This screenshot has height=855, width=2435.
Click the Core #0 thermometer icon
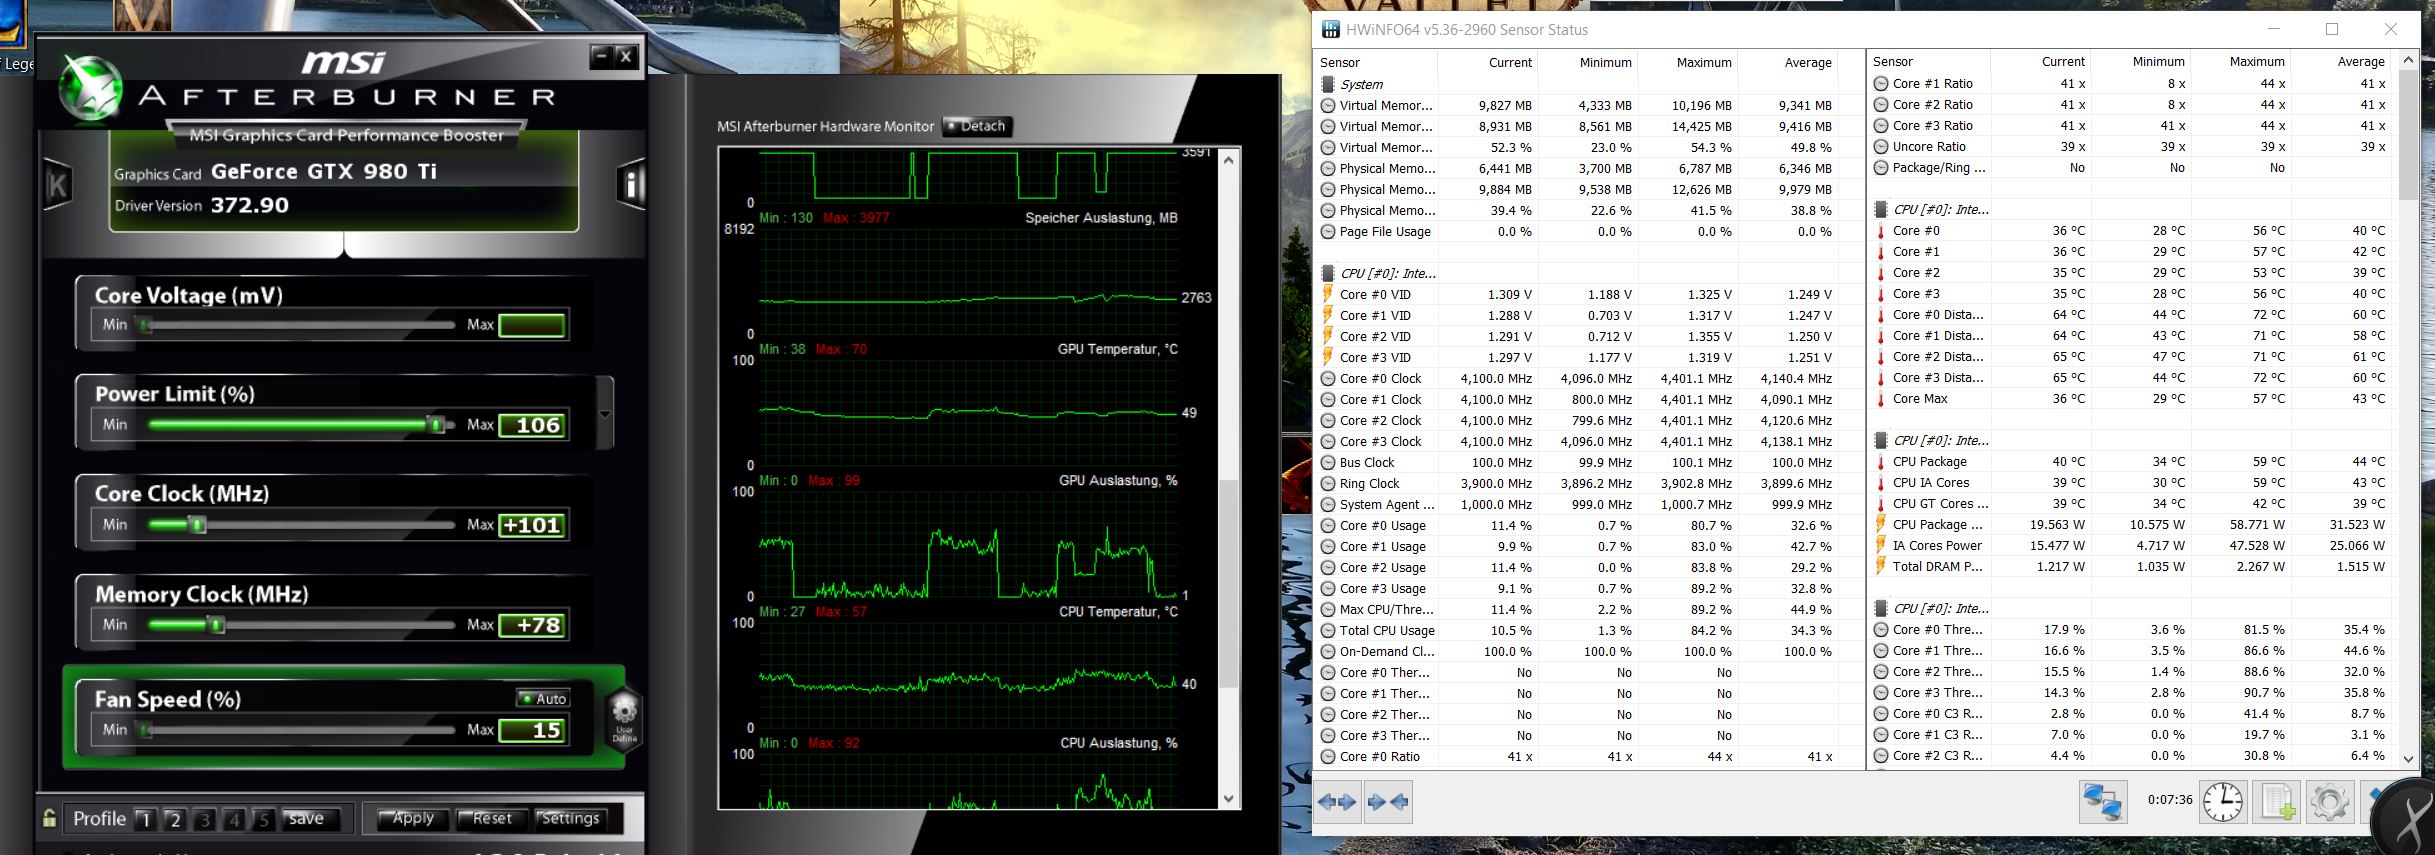point(1880,231)
